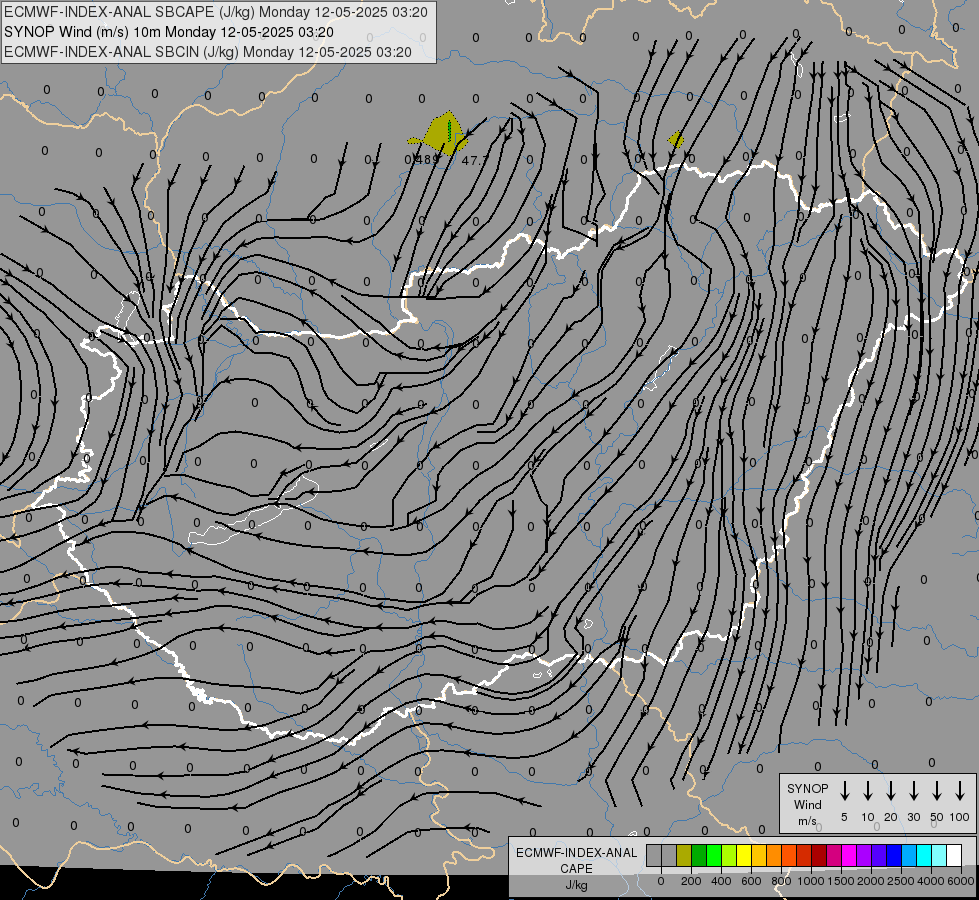Click the '6000' tick label in the CAPE legend
This screenshot has width=979, height=900.
pyautogui.click(x=961, y=881)
